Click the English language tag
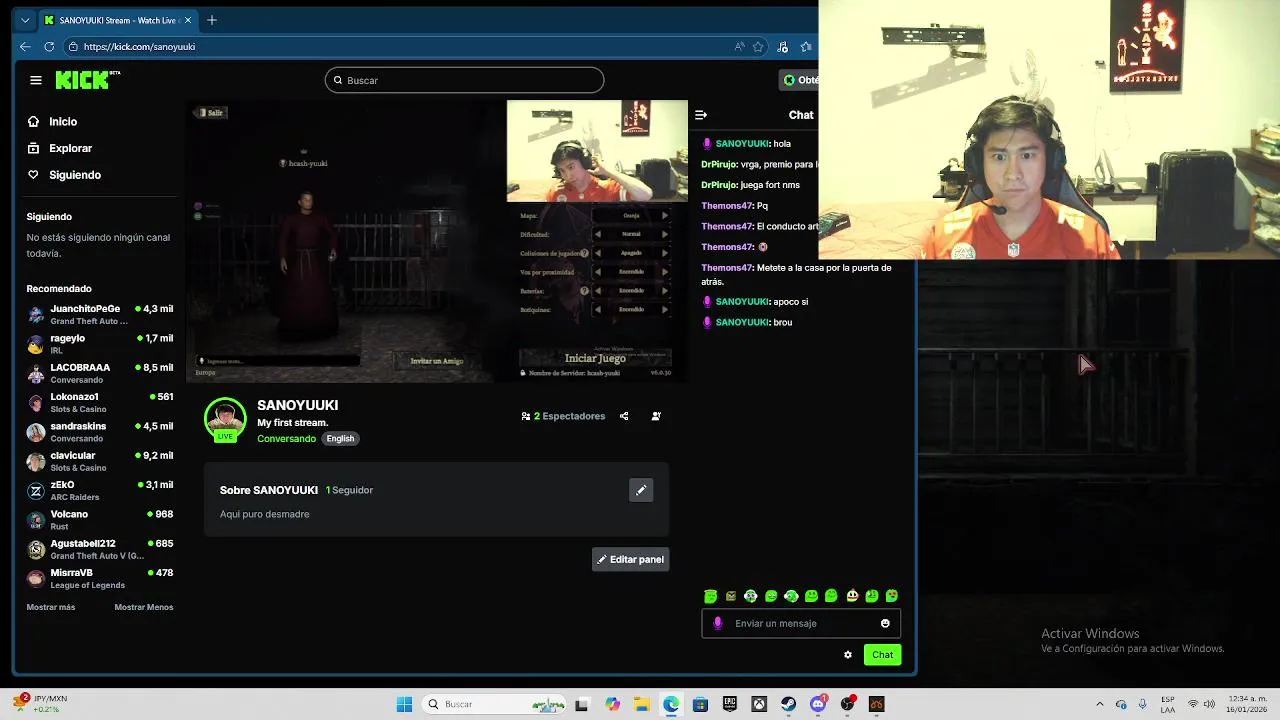Viewport: 1280px width, 720px height. pyautogui.click(x=340, y=439)
